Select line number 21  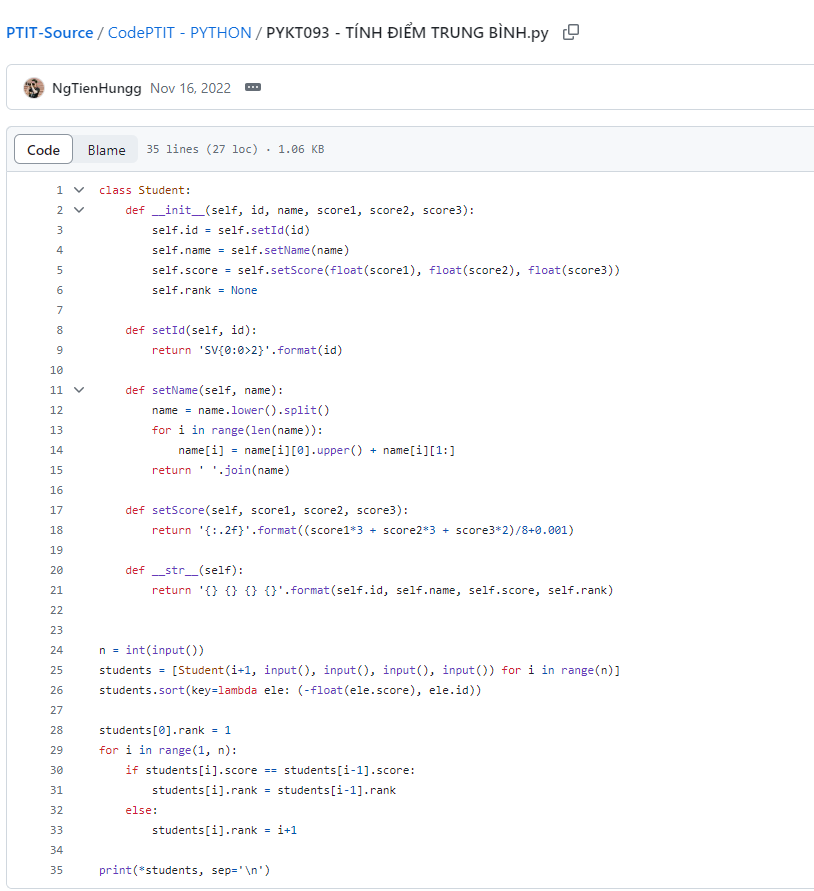pos(56,590)
